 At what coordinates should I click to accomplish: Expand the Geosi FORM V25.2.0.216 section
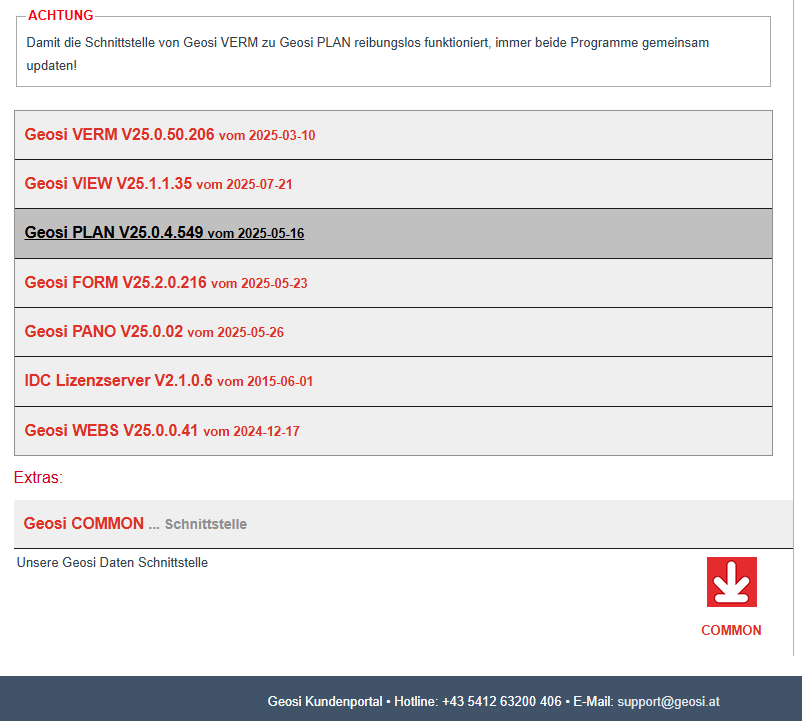coord(393,283)
